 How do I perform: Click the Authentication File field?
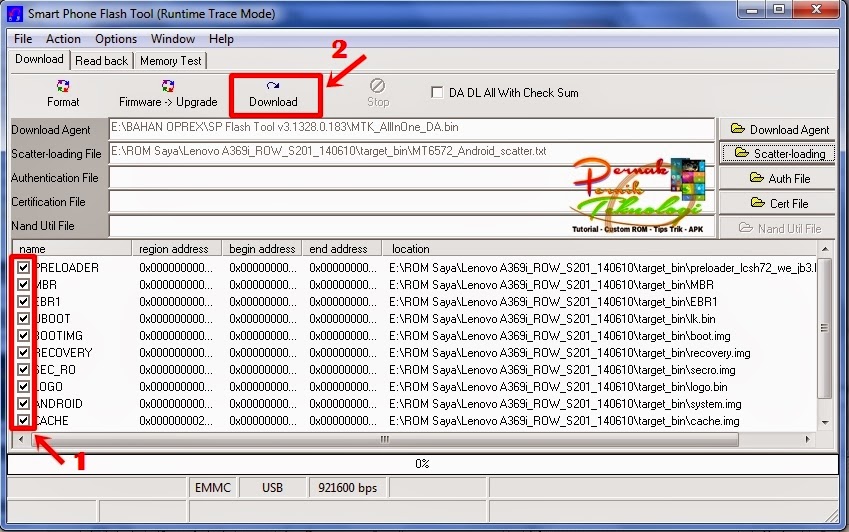coord(412,178)
